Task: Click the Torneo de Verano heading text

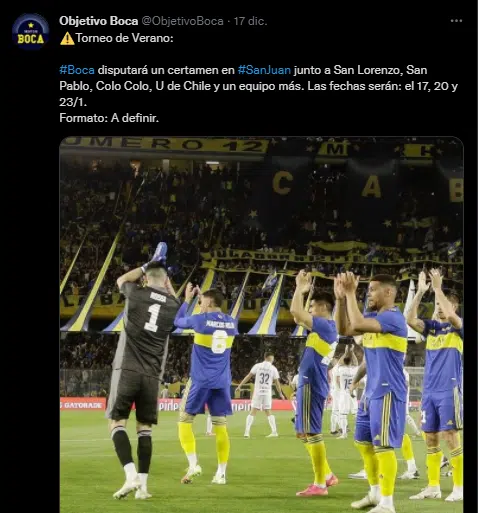Action: [125, 38]
